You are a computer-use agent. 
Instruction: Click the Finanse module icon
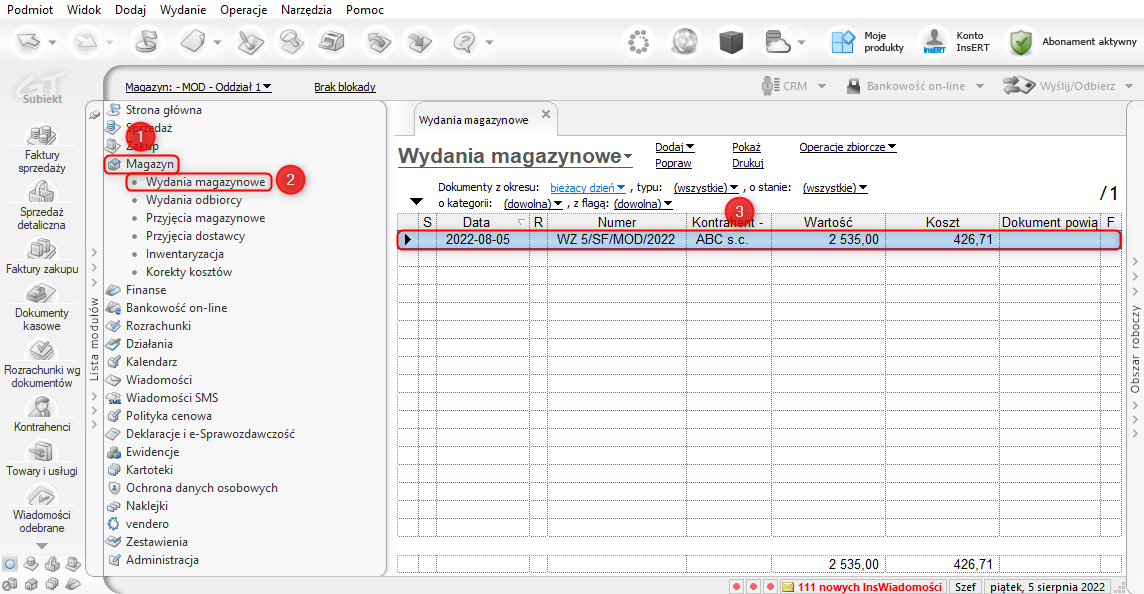[114, 290]
